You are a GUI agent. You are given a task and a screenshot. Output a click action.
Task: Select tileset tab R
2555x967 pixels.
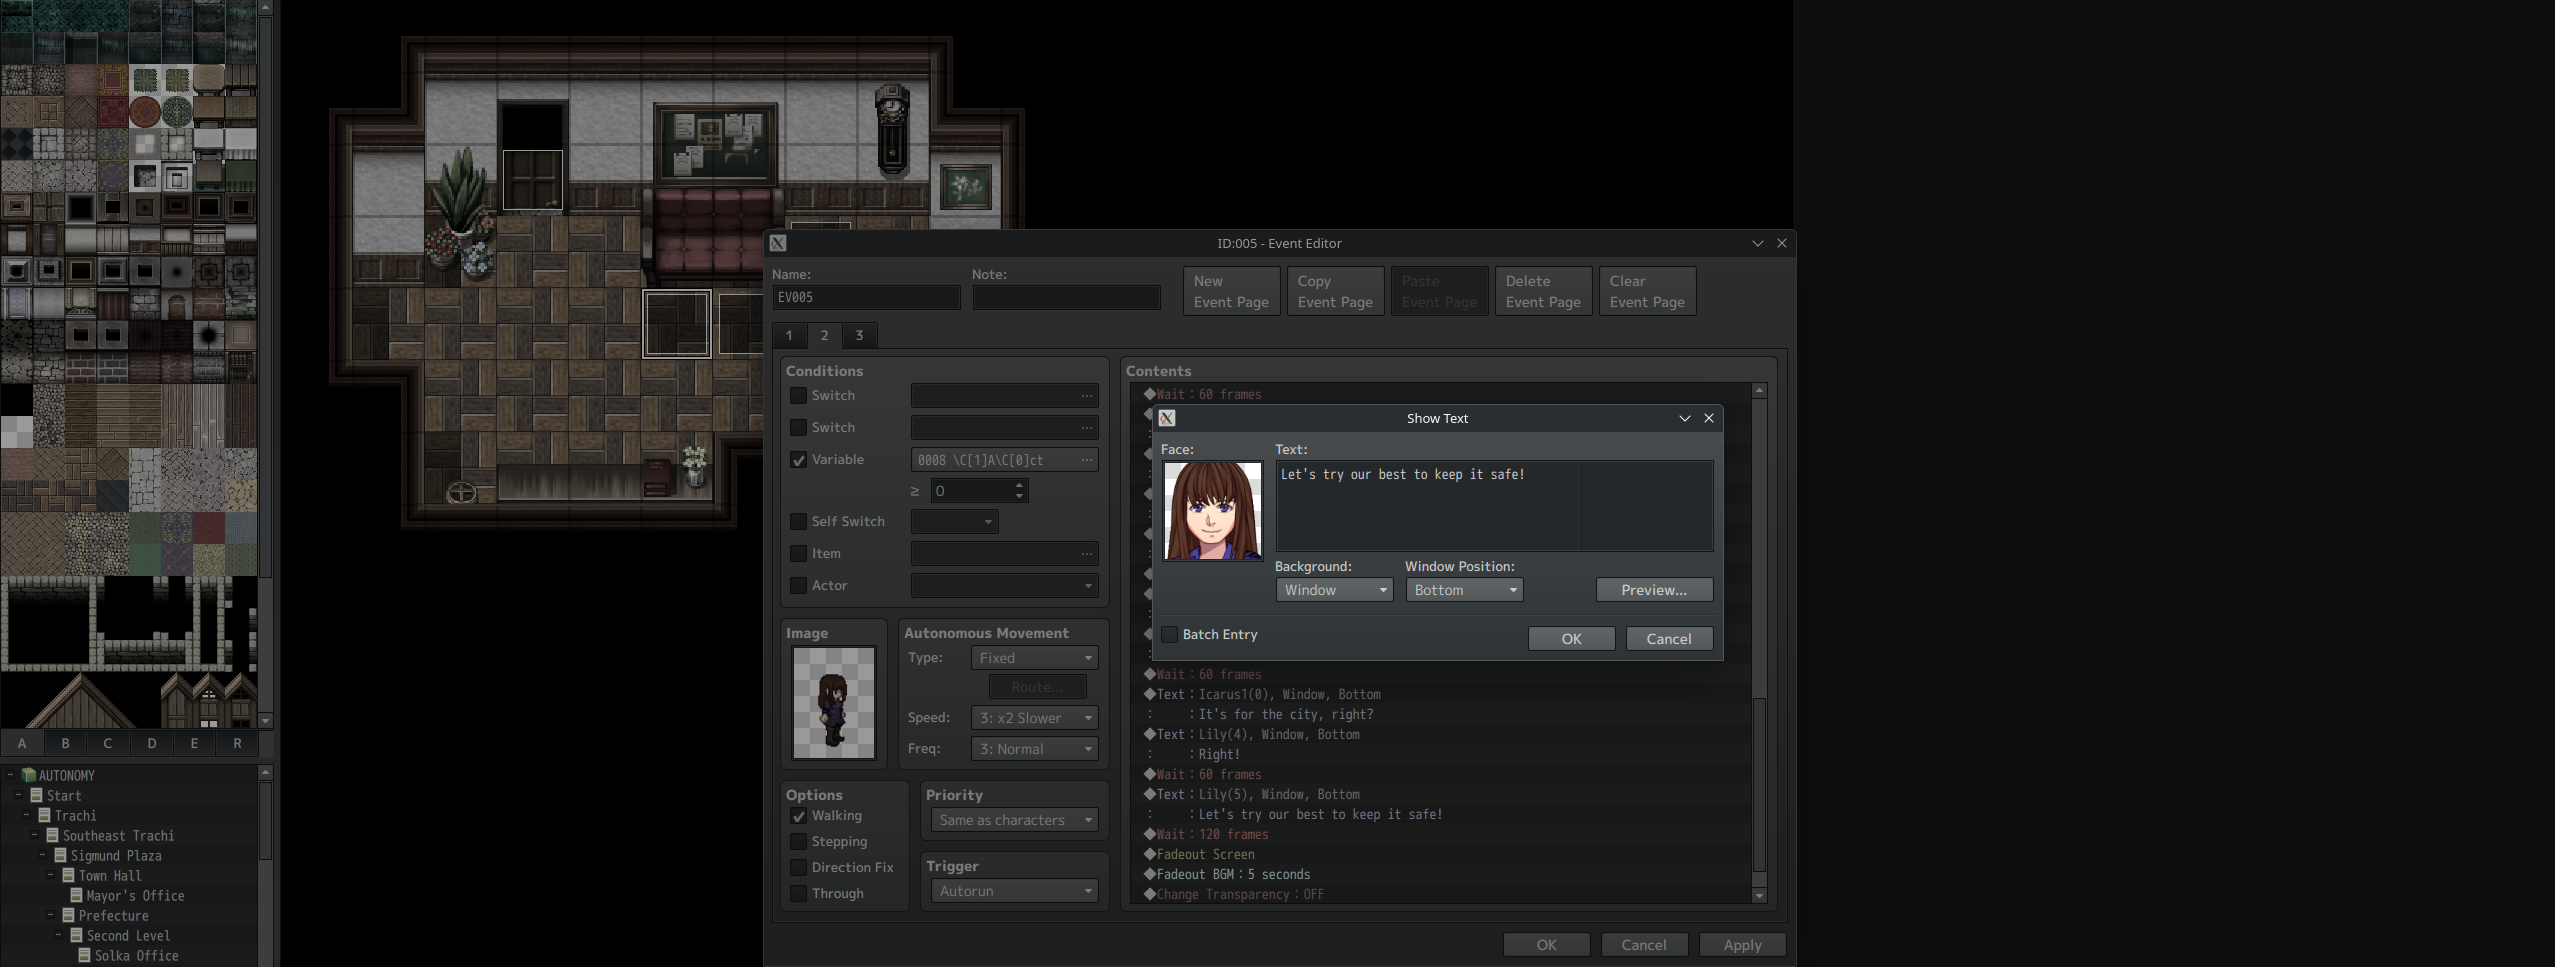(237, 743)
